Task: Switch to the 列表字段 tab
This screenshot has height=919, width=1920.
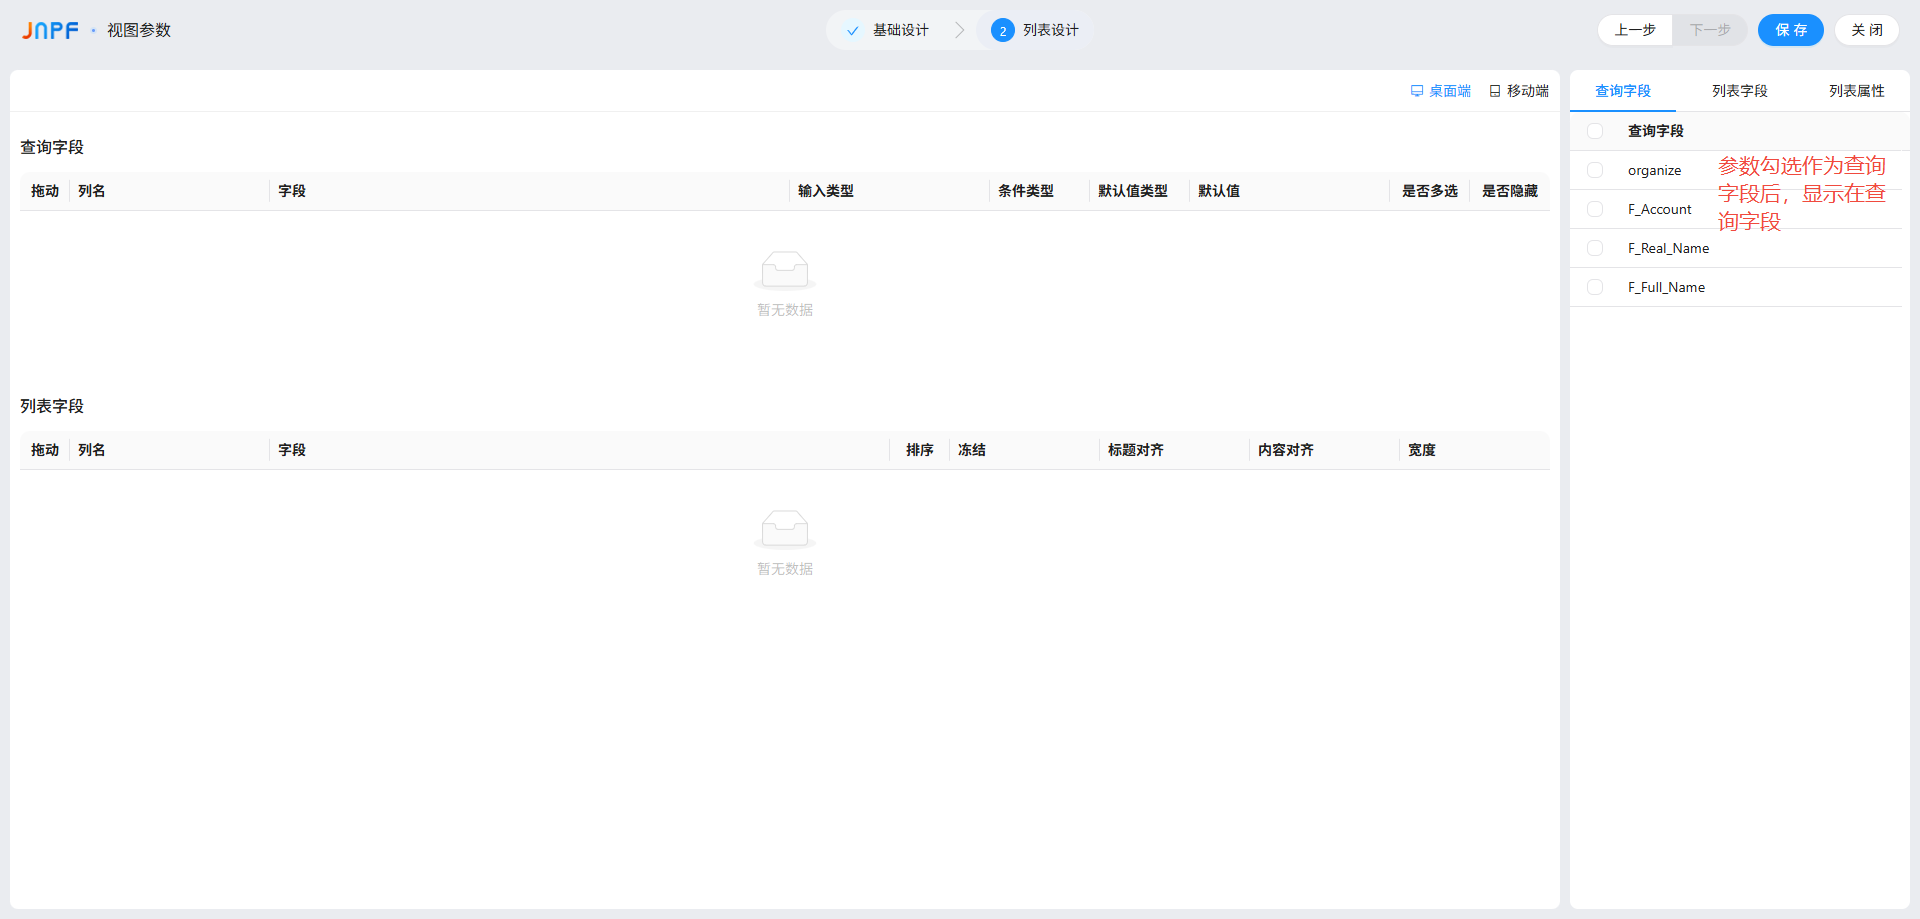Action: click(x=1739, y=91)
